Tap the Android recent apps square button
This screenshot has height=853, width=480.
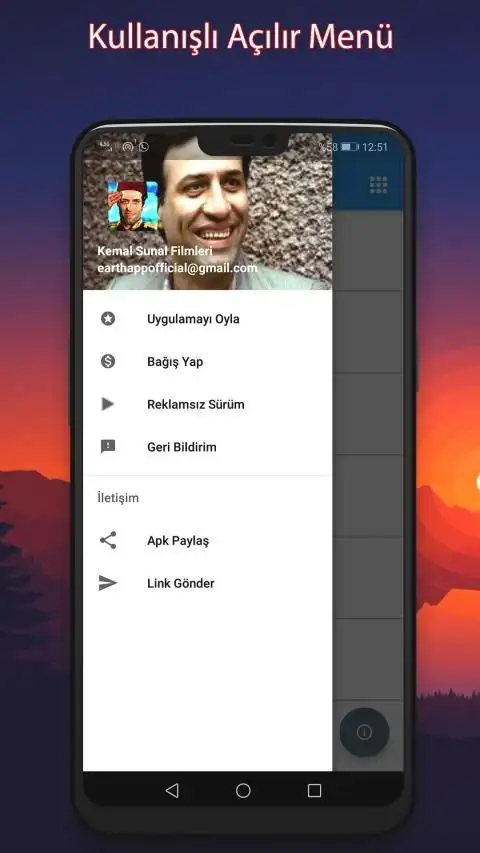click(314, 790)
